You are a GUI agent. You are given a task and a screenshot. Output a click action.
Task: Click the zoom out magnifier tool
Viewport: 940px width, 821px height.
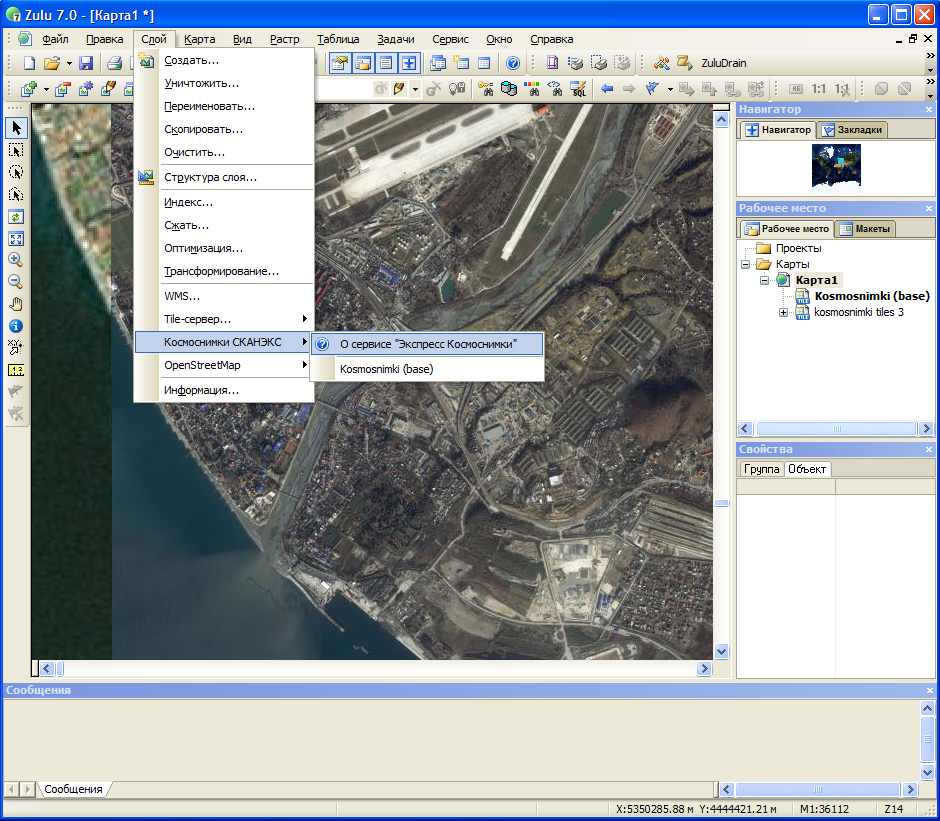click(x=16, y=281)
